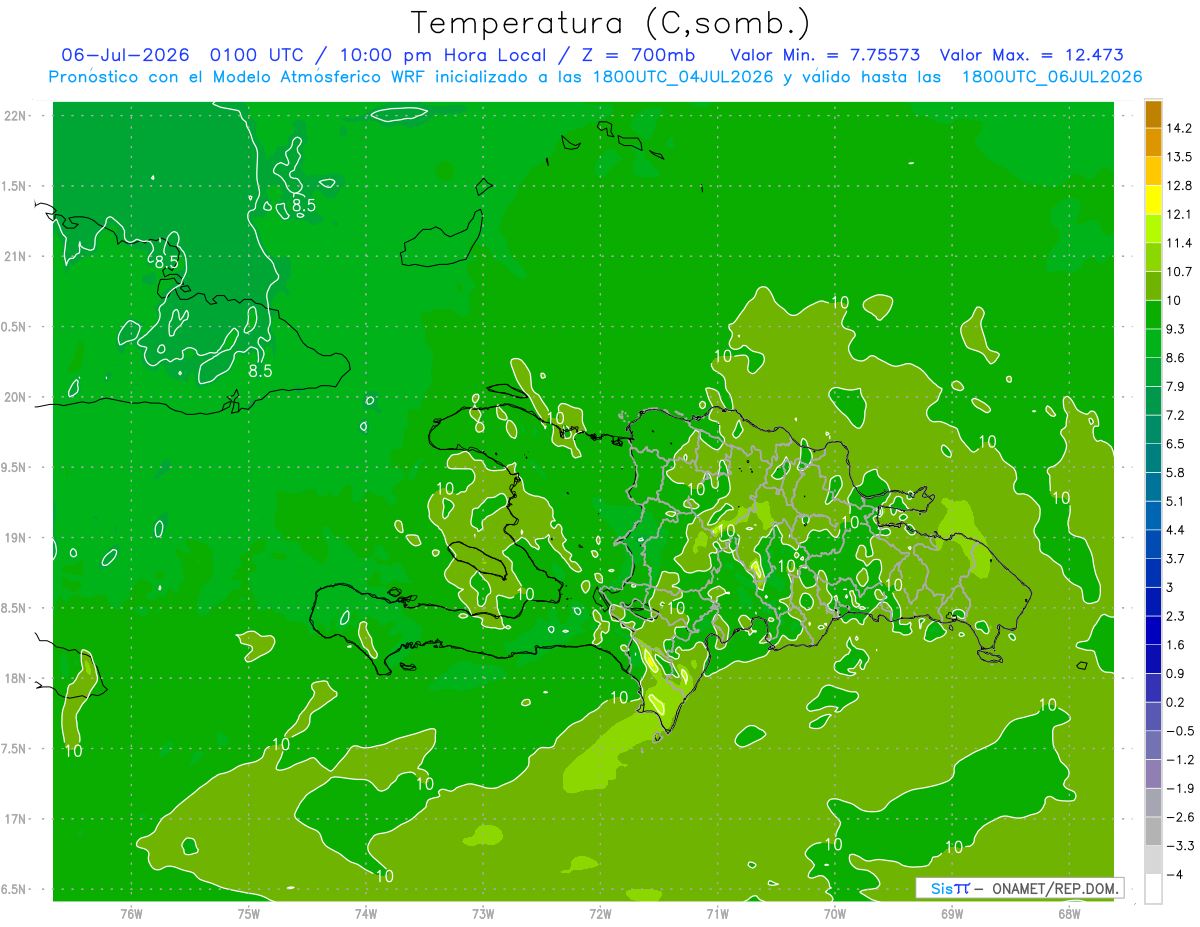Click the "11.4" color bar label
1200x927 pixels.
coord(1179,243)
